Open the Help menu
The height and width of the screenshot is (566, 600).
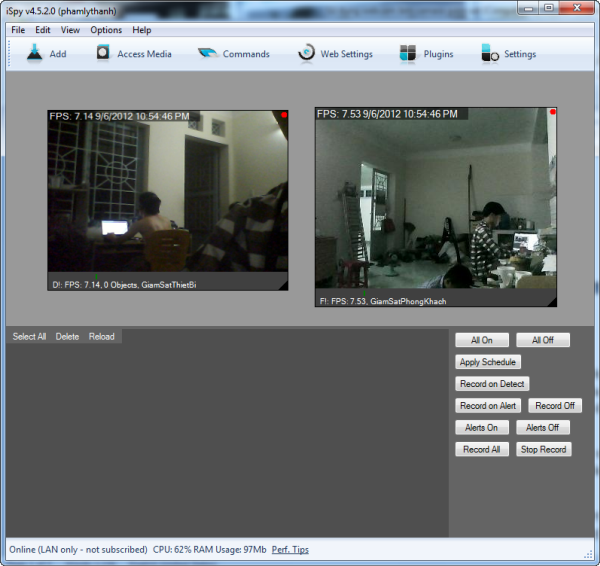[142, 30]
